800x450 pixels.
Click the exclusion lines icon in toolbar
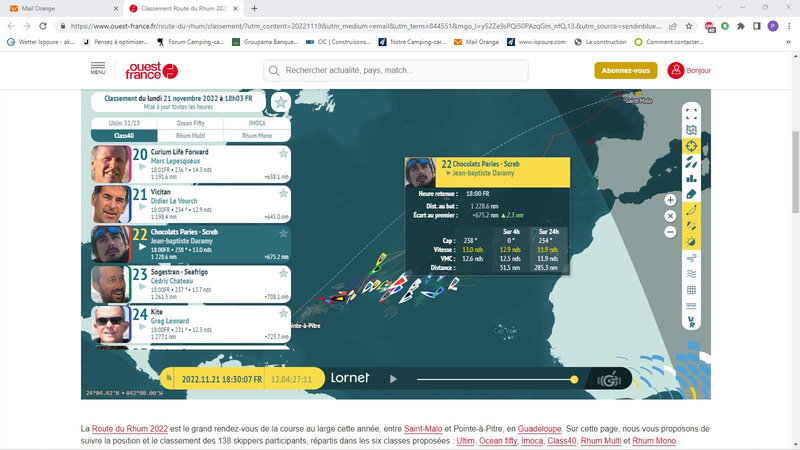pos(691,306)
